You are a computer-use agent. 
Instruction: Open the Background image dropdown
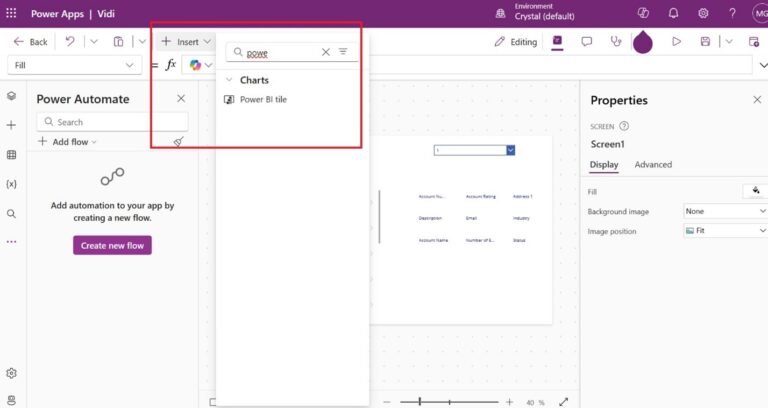[725, 211]
